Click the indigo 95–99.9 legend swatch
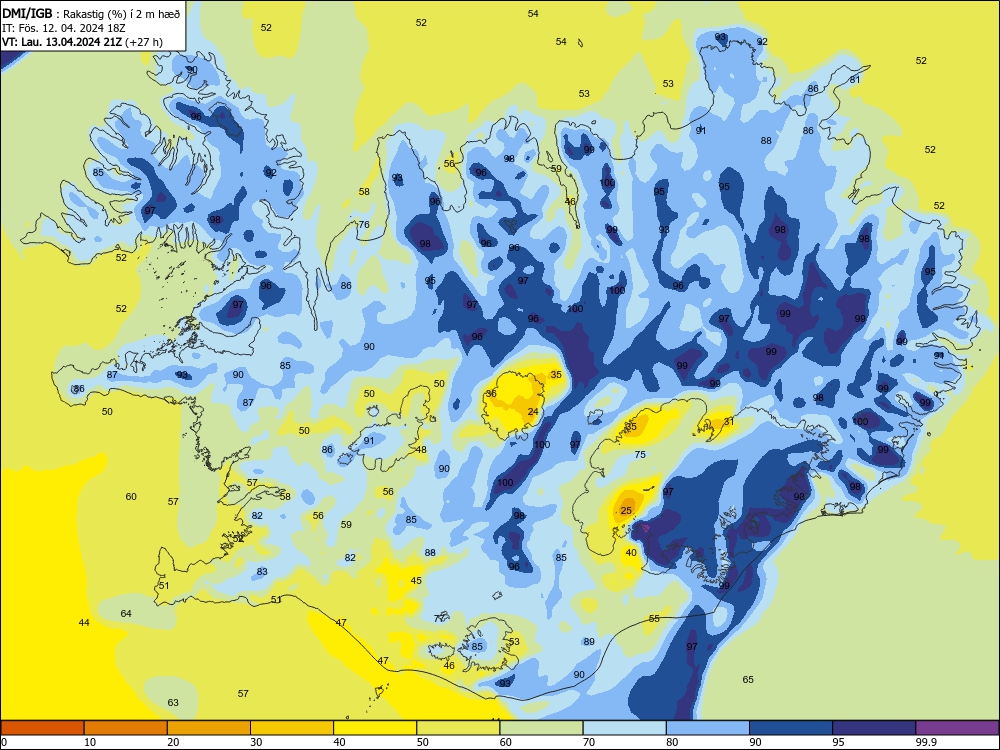Image resolution: width=1000 pixels, height=750 pixels. click(x=874, y=728)
